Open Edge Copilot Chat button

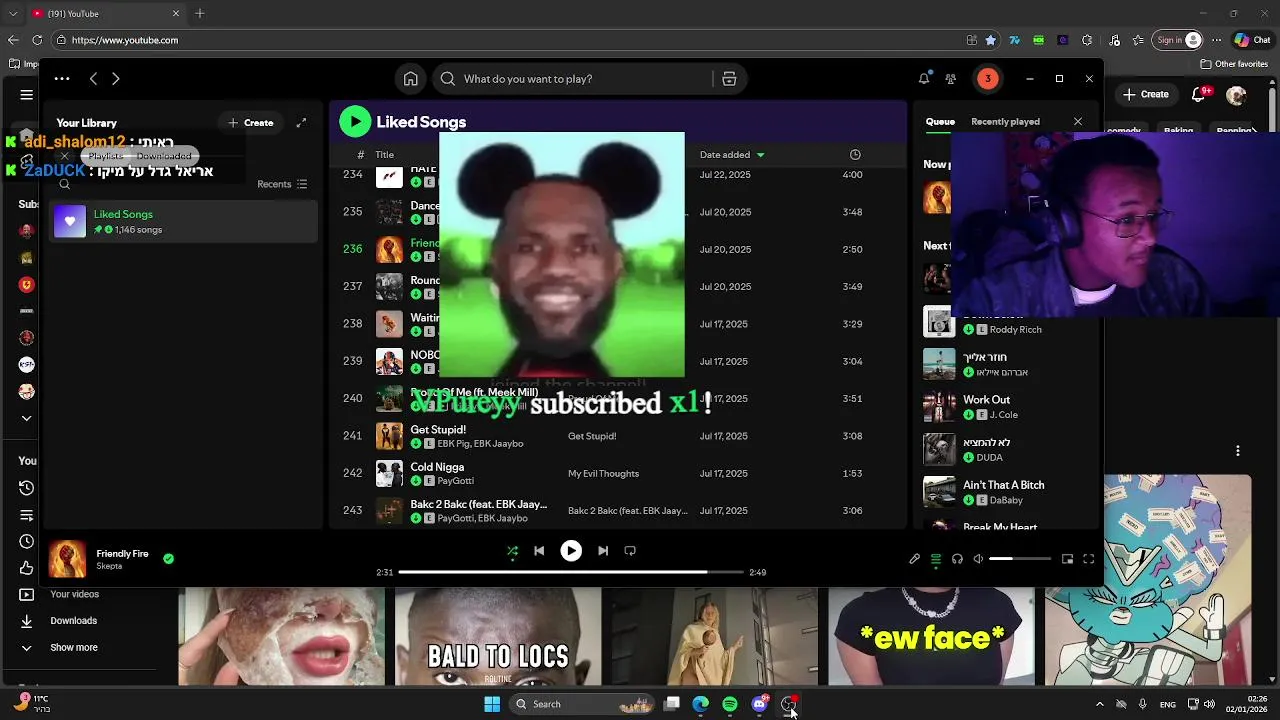pyautogui.click(x=1253, y=40)
